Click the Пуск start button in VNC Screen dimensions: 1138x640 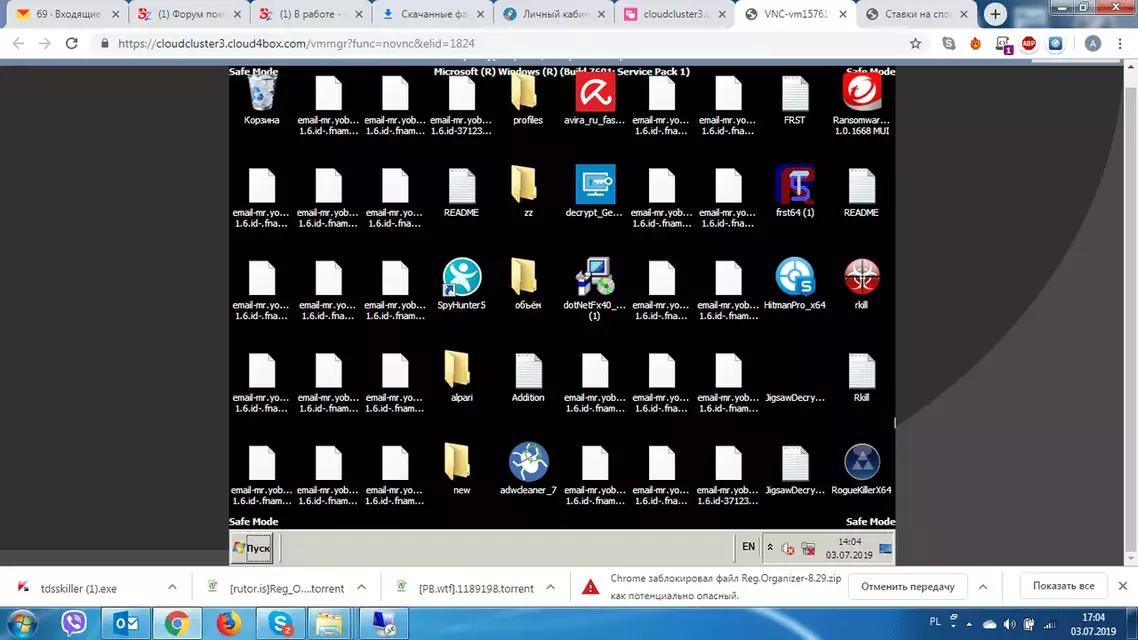point(252,548)
